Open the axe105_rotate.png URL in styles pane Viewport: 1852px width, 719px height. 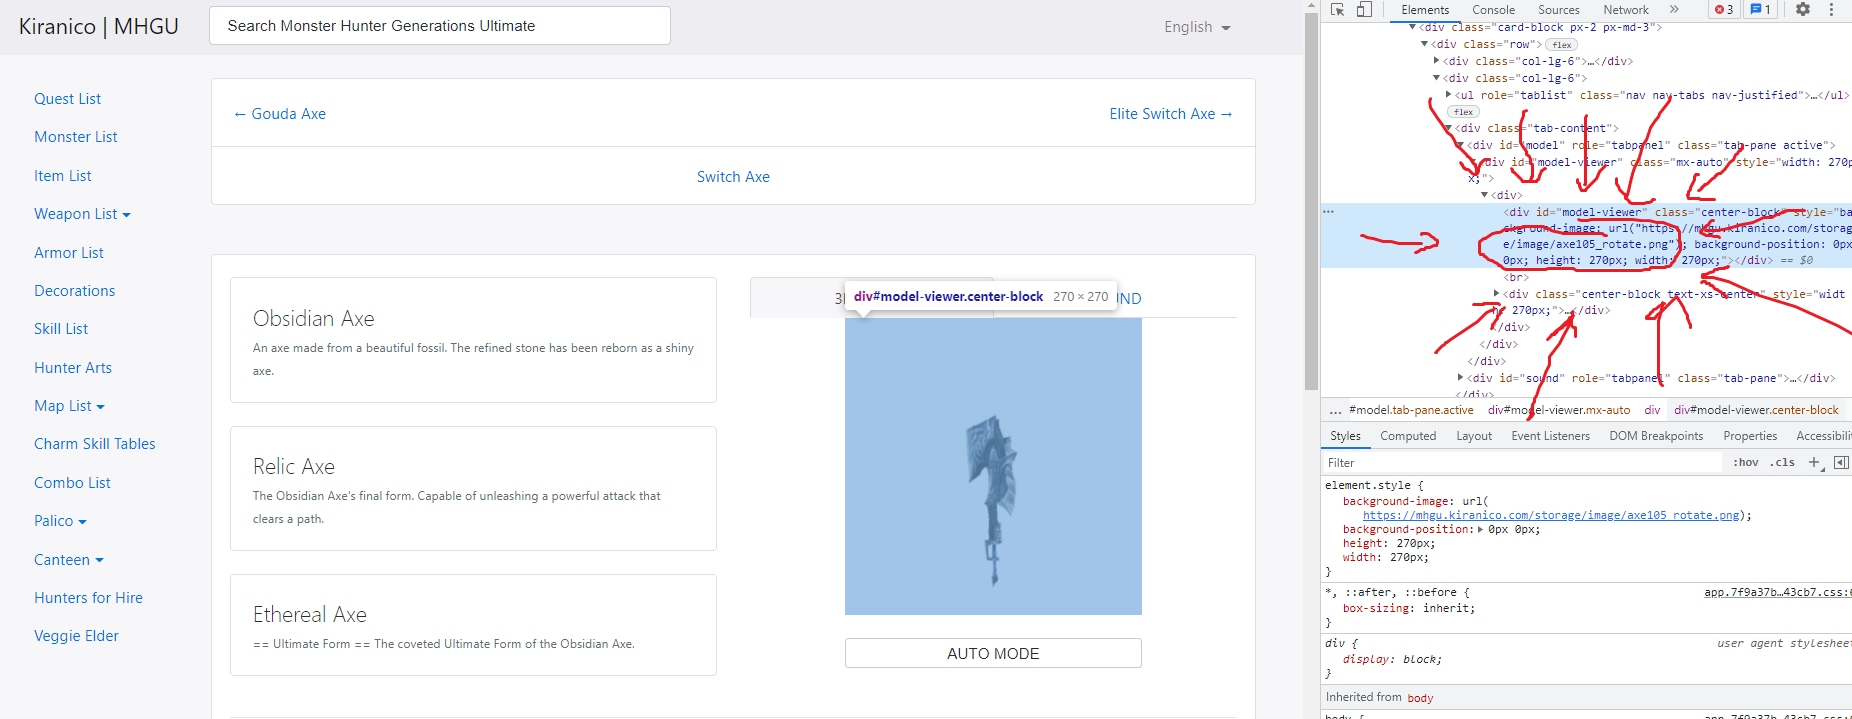[1551, 515]
